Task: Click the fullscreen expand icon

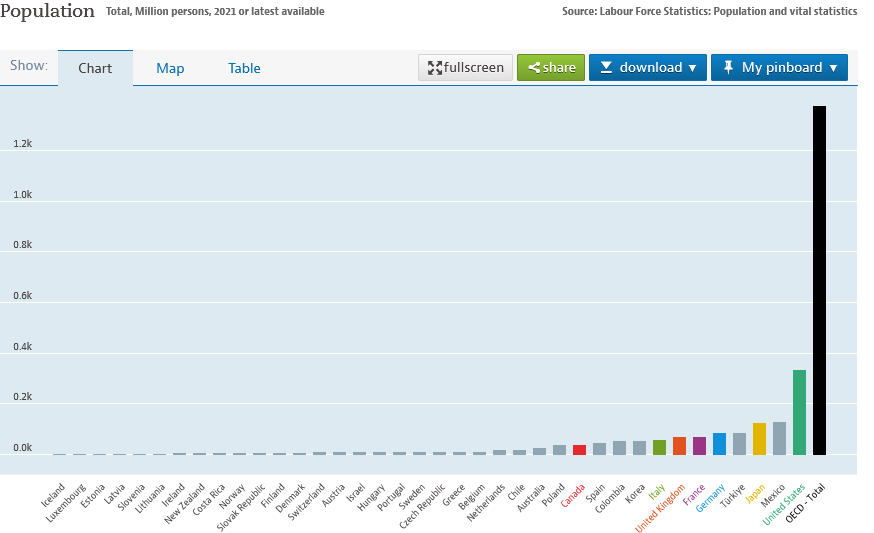Action: coord(435,68)
